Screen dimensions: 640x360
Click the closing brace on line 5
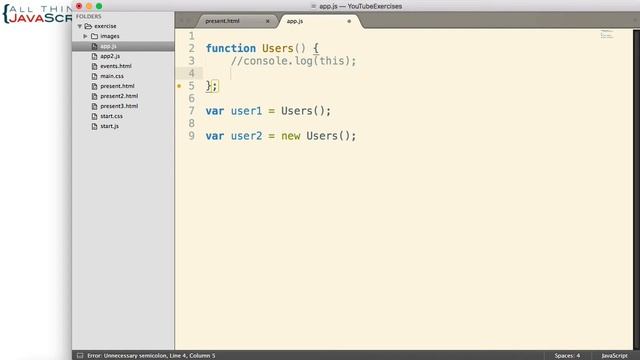pyautogui.click(x=209, y=86)
